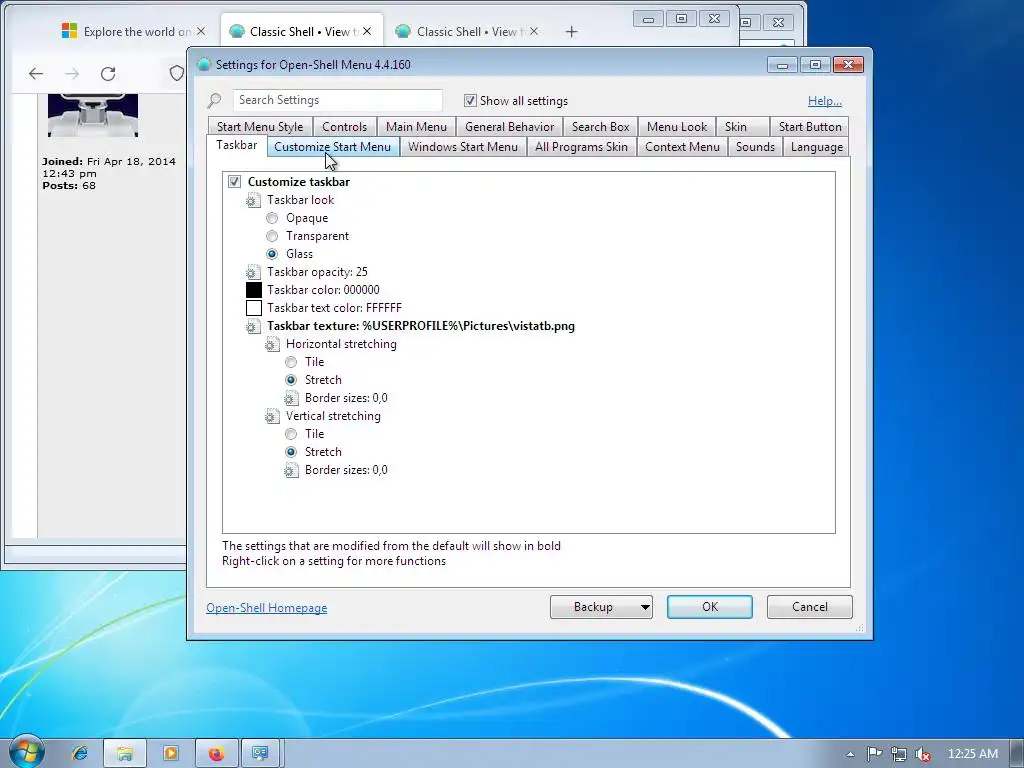Image resolution: width=1024 pixels, height=768 pixels.
Task: Open the General Behavior tab
Action: (509, 127)
